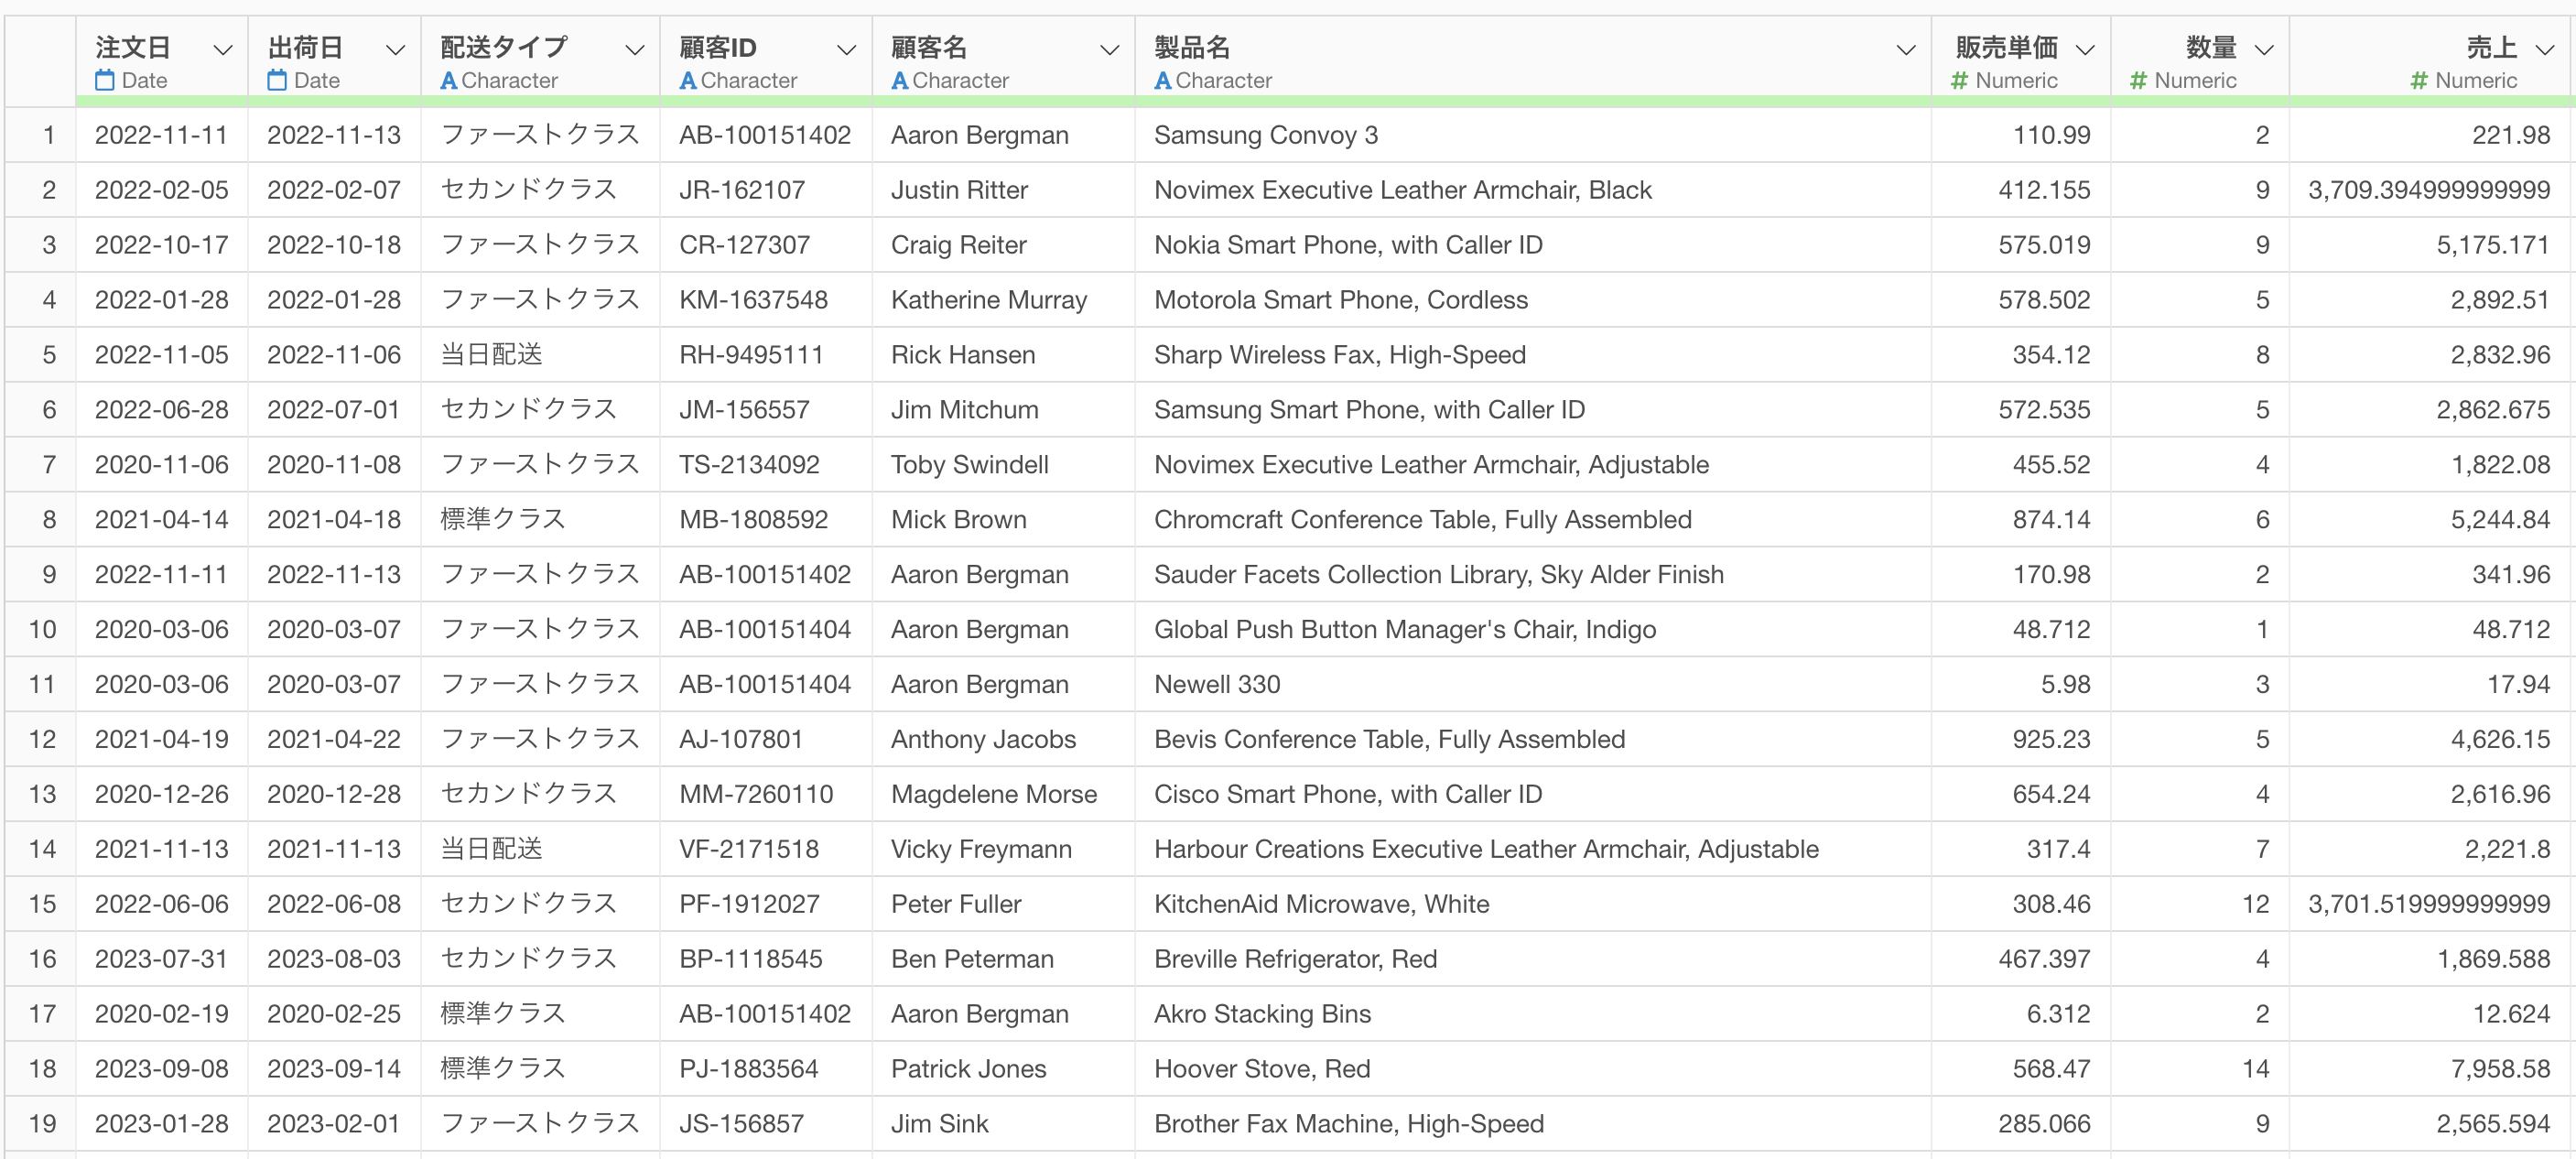The height and width of the screenshot is (1159, 2576).
Task: Click the product 'Newell 330'
Action: [x=1217, y=685]
